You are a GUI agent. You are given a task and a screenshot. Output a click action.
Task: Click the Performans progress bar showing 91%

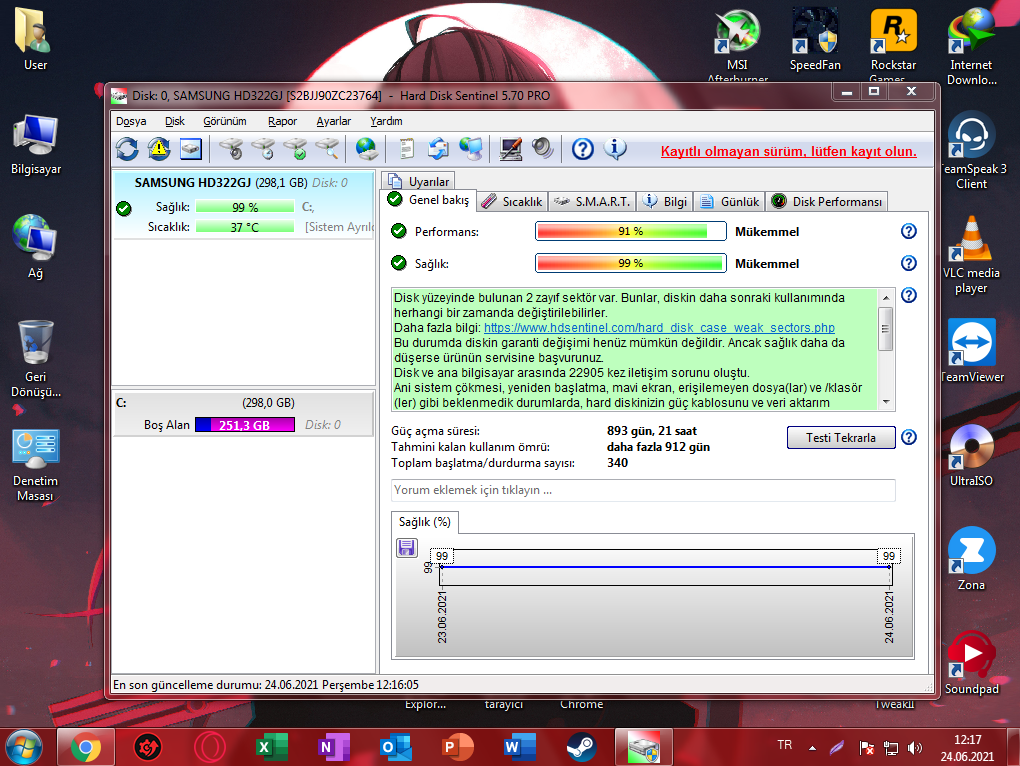click(631, 231)
